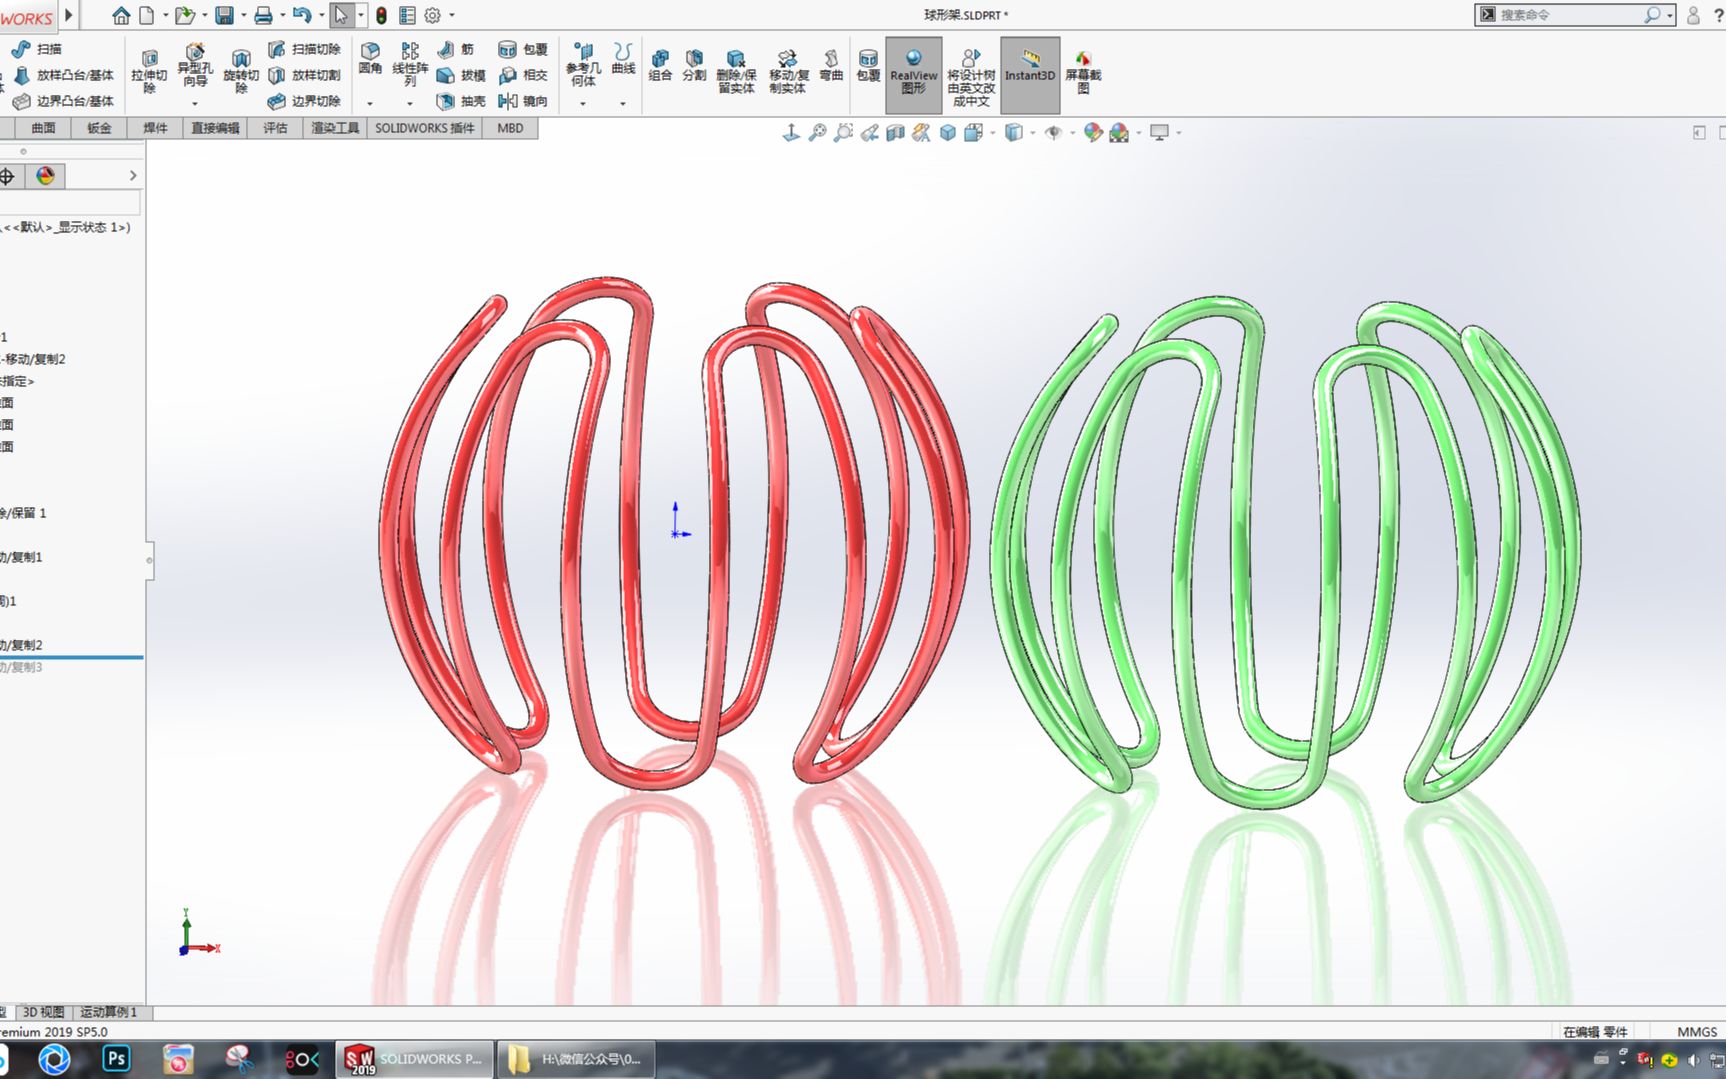The height and width of the screenshot is (1079, 1726).
Task: Create a new document
Action: 147,15
